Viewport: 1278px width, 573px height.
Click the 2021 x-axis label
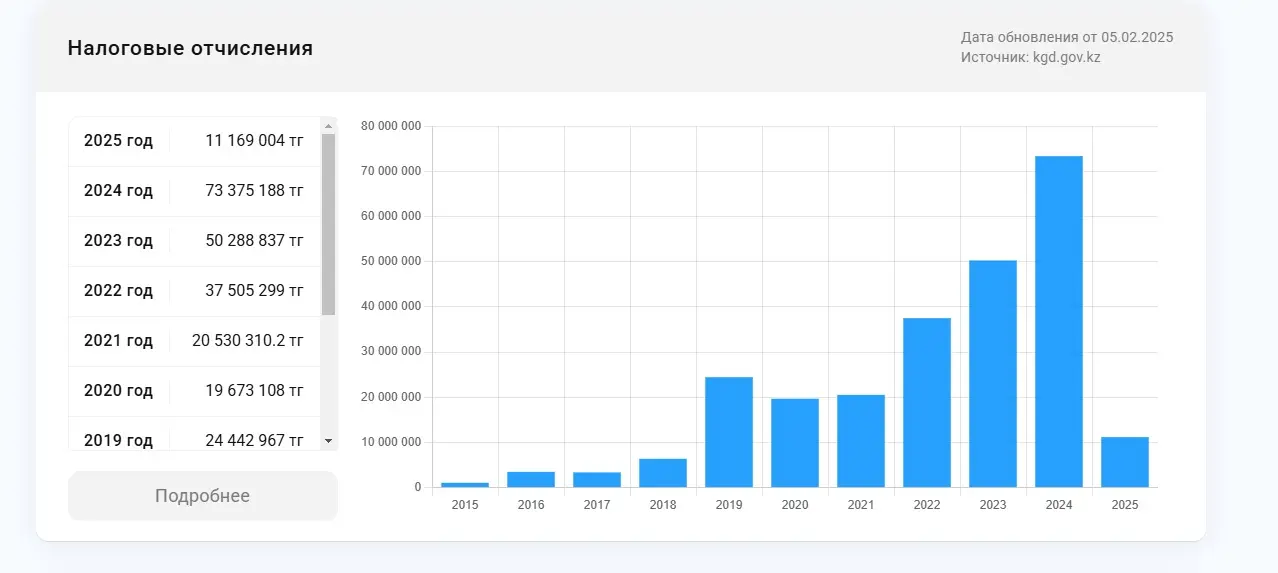pos(861,505)
